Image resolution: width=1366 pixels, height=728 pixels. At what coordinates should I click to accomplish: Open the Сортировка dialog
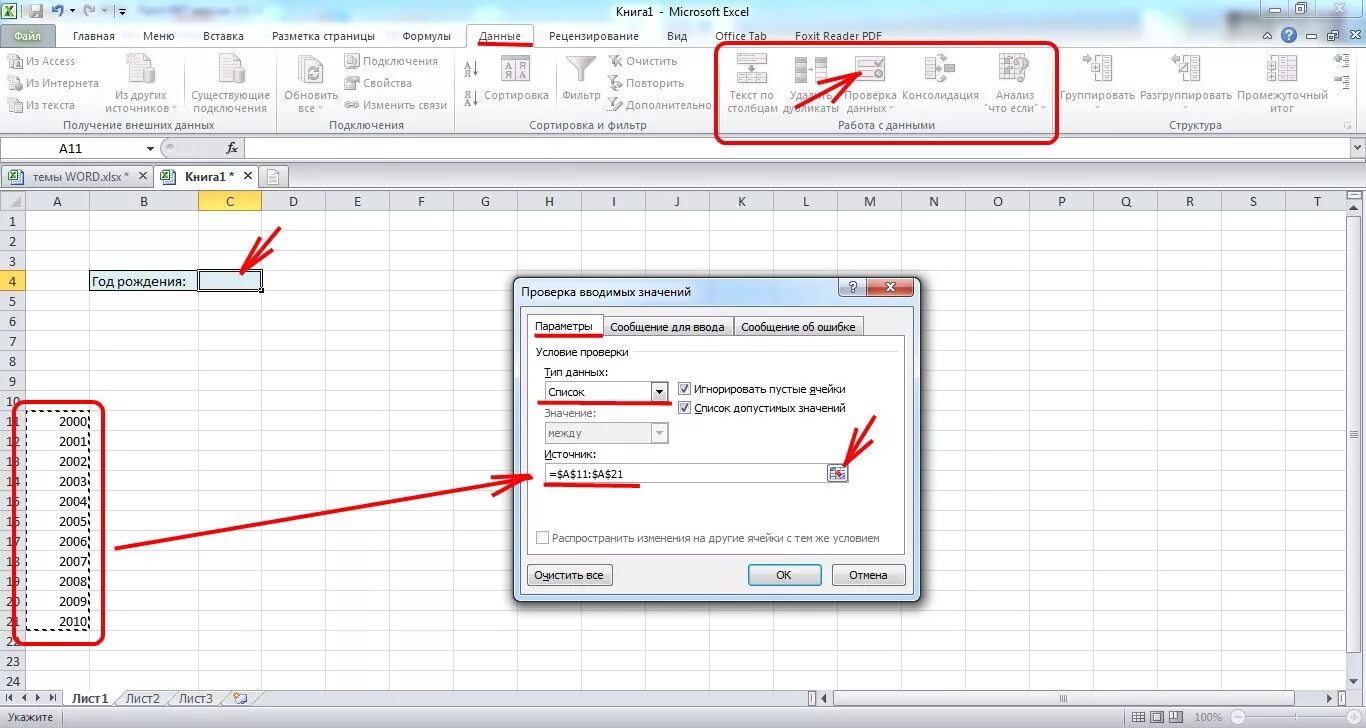pos(516,80)
